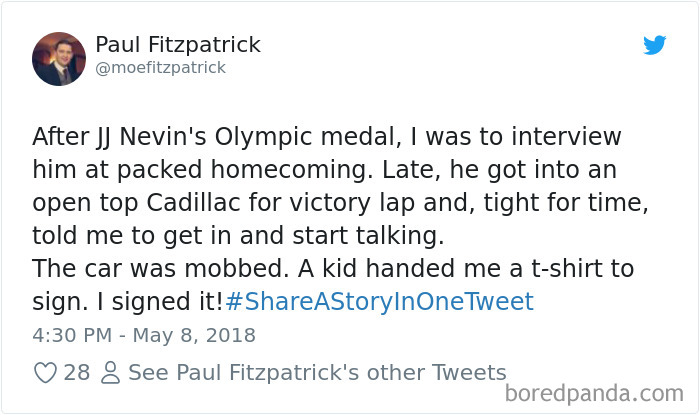The height and width of the screenshot is (415, 700).
Task: Click the like count 28
Action: tap(77, 373)
